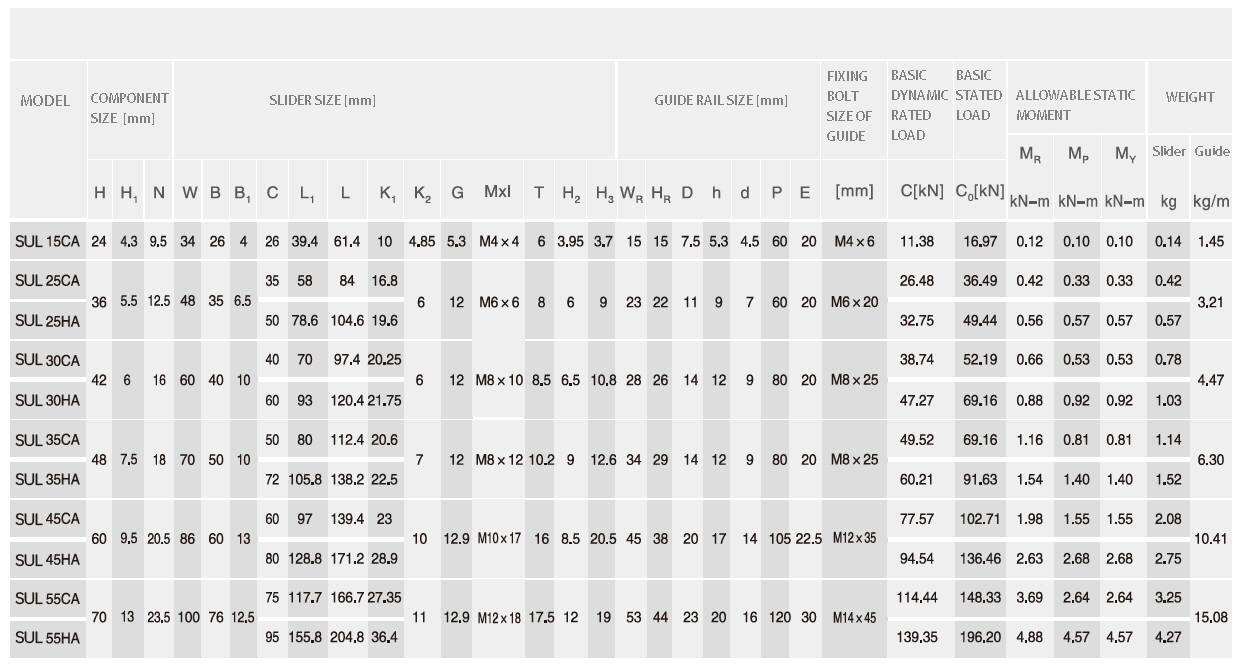Click the 11.38 dynamic load value
This screenshot has width=1246, height=665.
[x=916, y=242]
